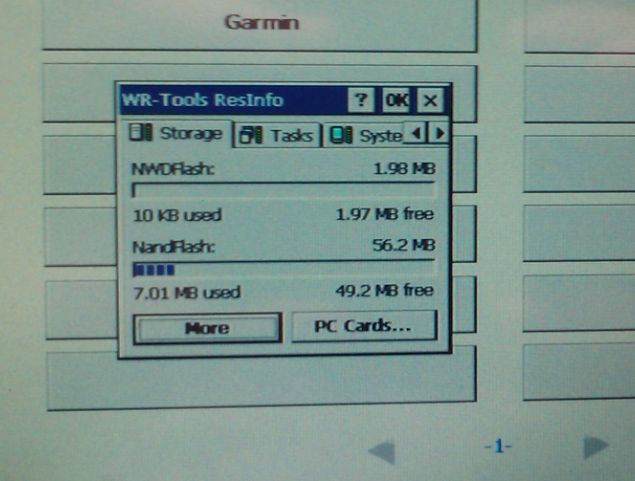The image size is (635, 481).
Task: Go to the next launcher page arrow
Action: 597,447
